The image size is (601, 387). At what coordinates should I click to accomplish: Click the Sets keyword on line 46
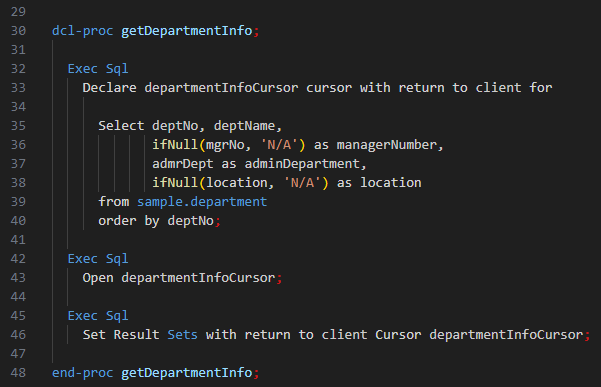click(x=182, y=335)
